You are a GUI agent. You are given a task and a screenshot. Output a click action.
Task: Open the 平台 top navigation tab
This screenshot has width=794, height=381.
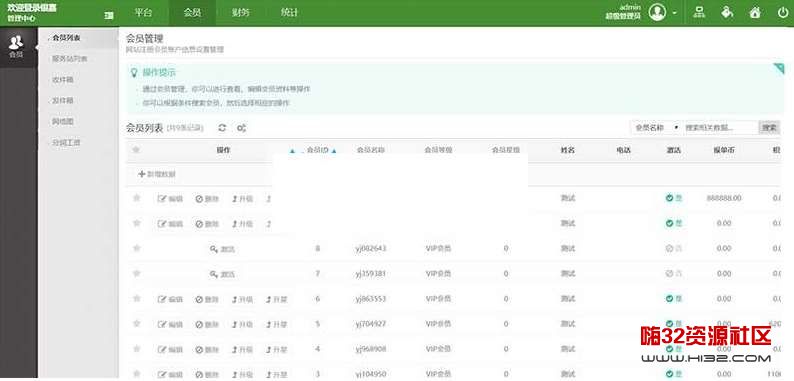tap(144, 13)
